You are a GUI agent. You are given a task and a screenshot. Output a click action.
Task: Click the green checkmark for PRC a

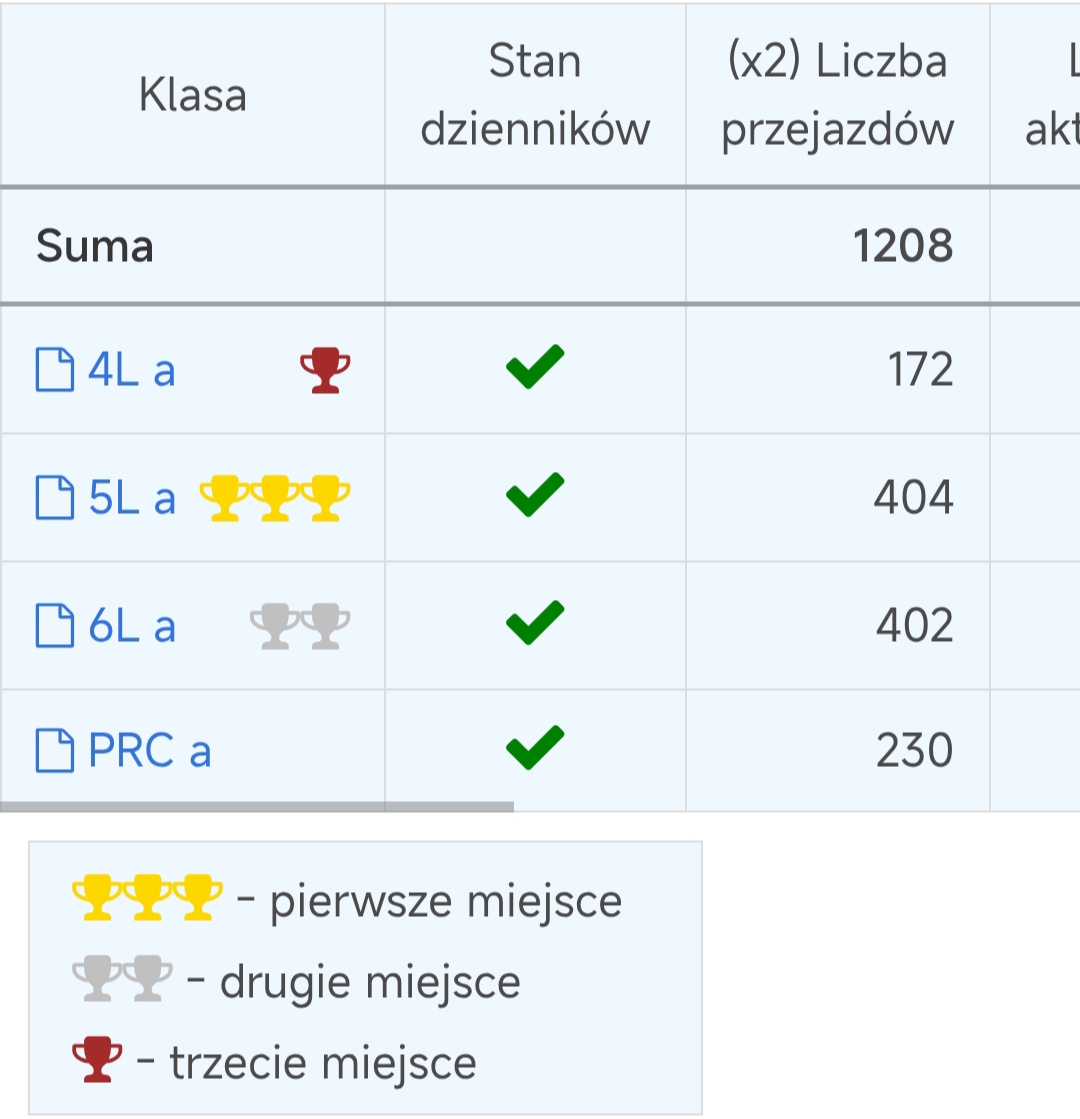pyautogui.click(x=535, y=747)
